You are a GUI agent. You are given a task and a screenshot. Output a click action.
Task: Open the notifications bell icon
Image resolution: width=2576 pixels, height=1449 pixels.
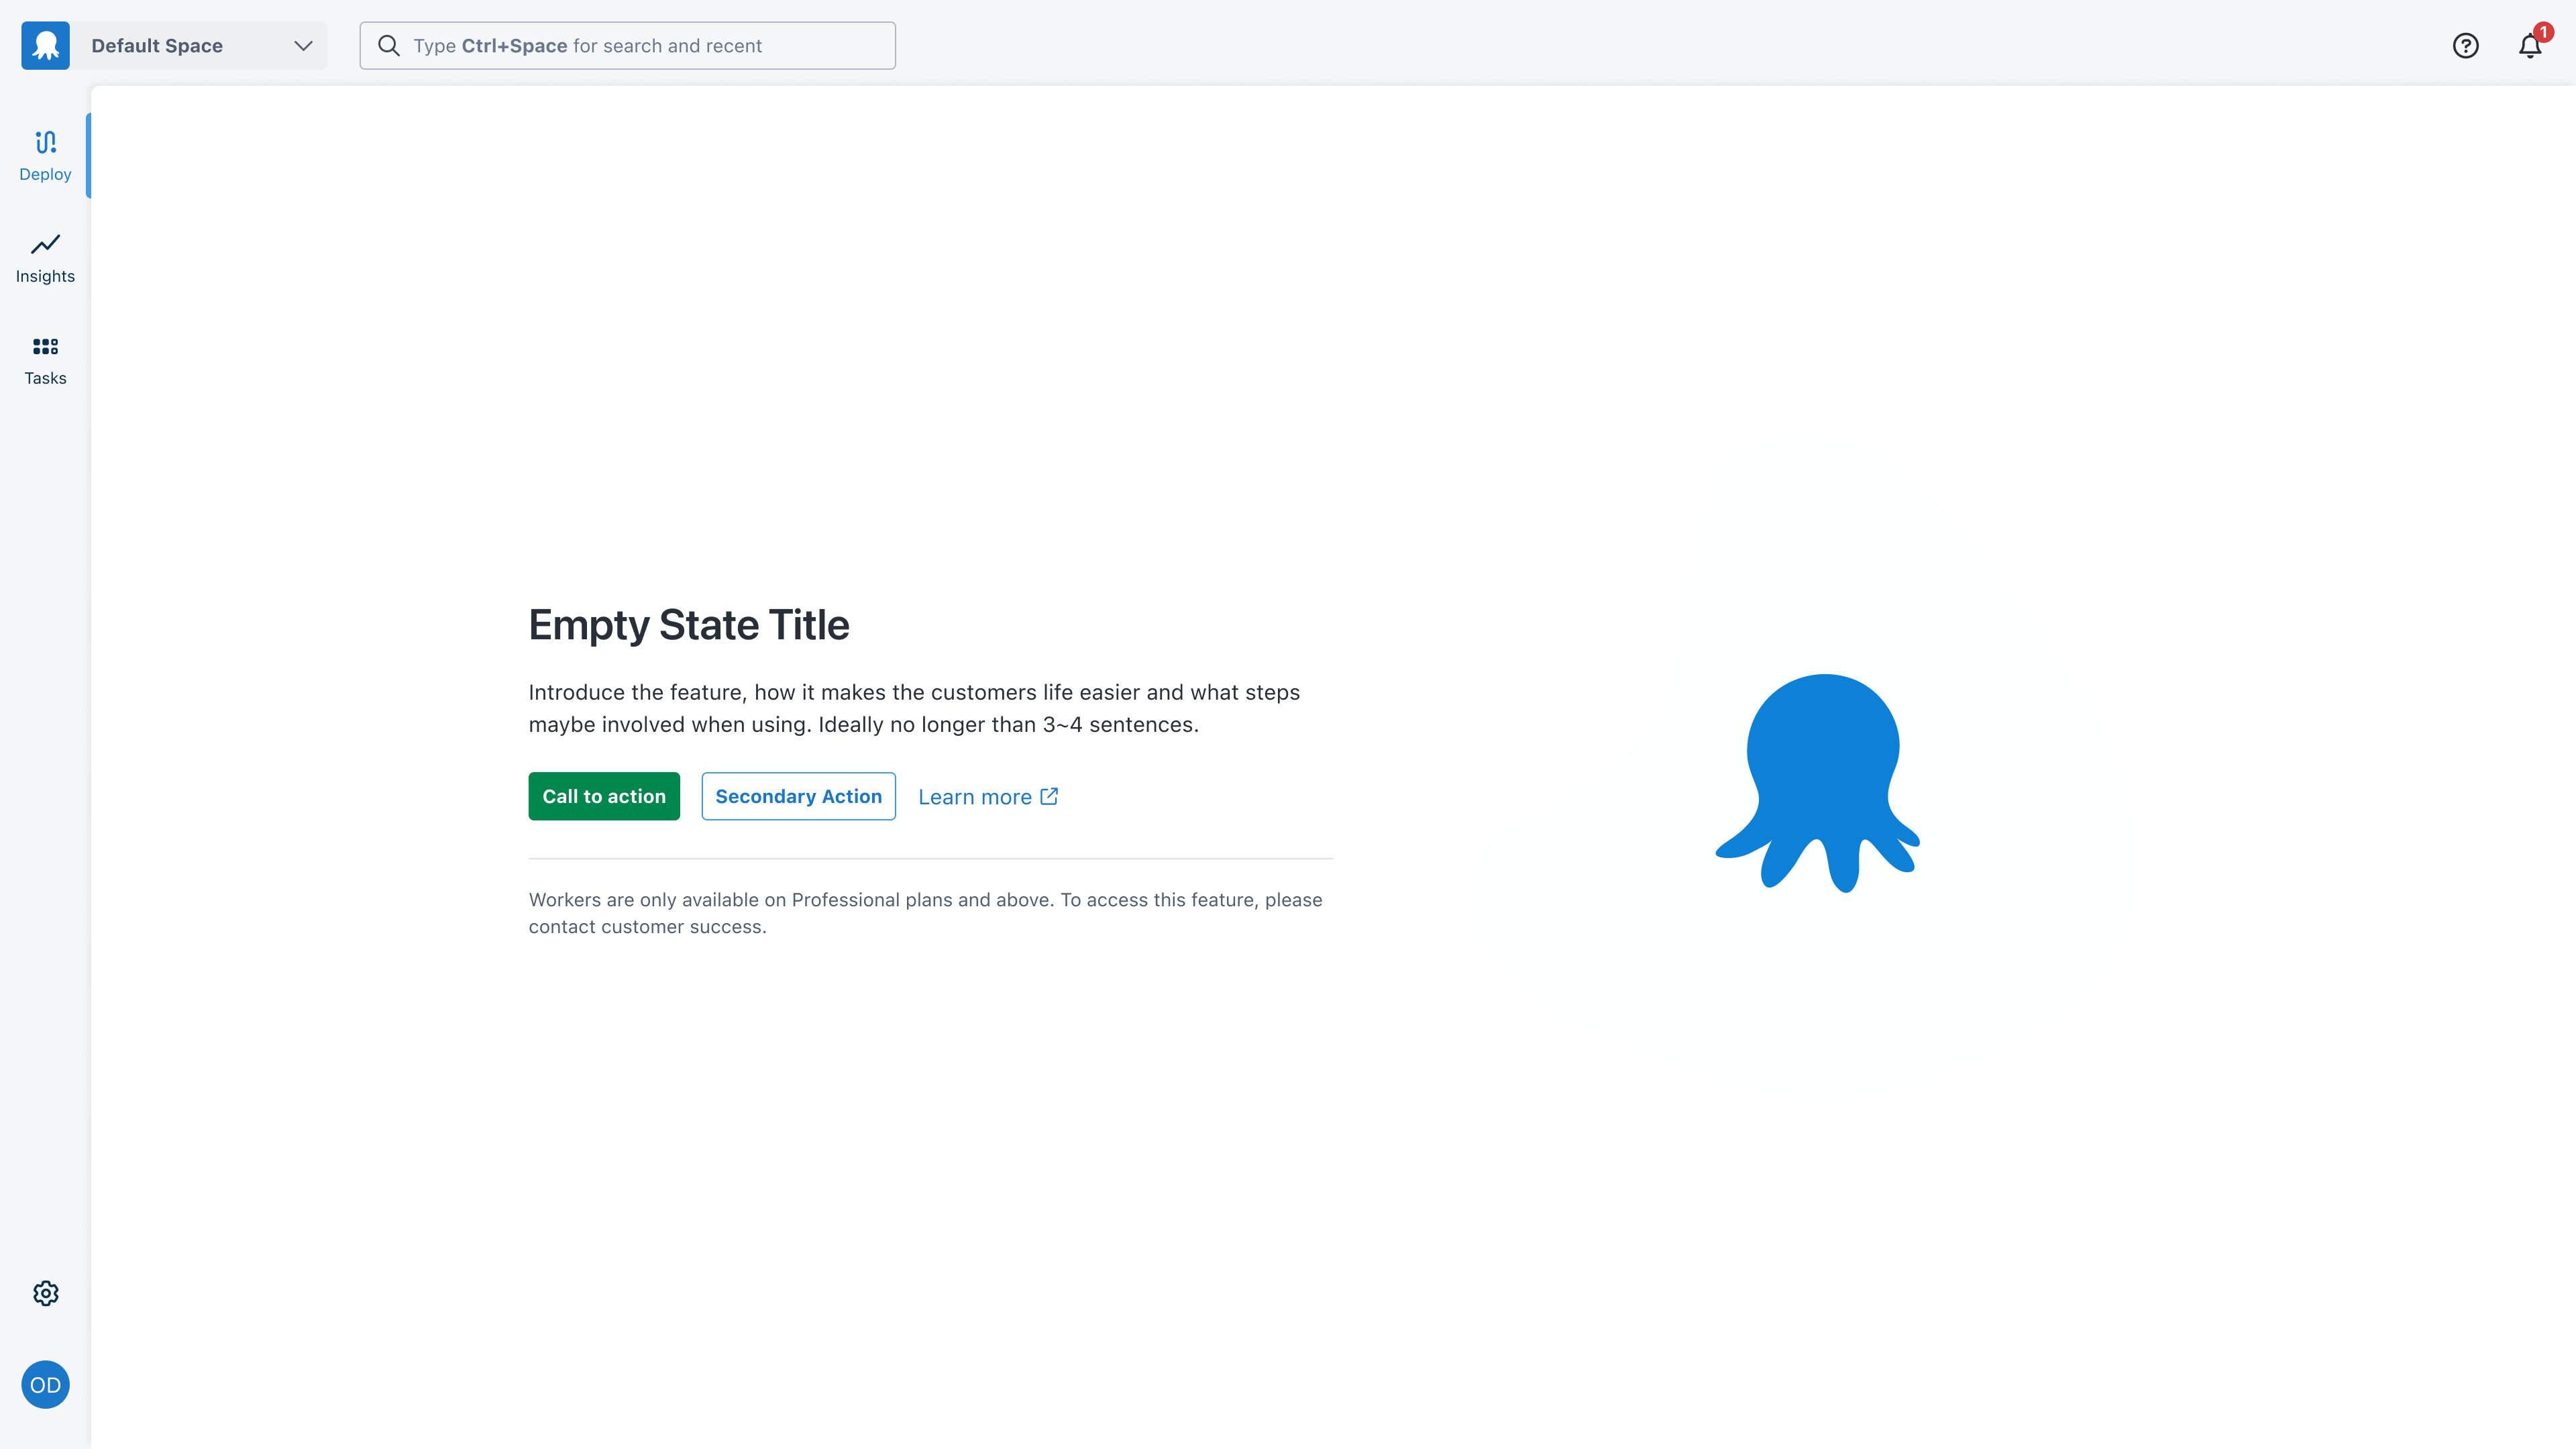2530,46
